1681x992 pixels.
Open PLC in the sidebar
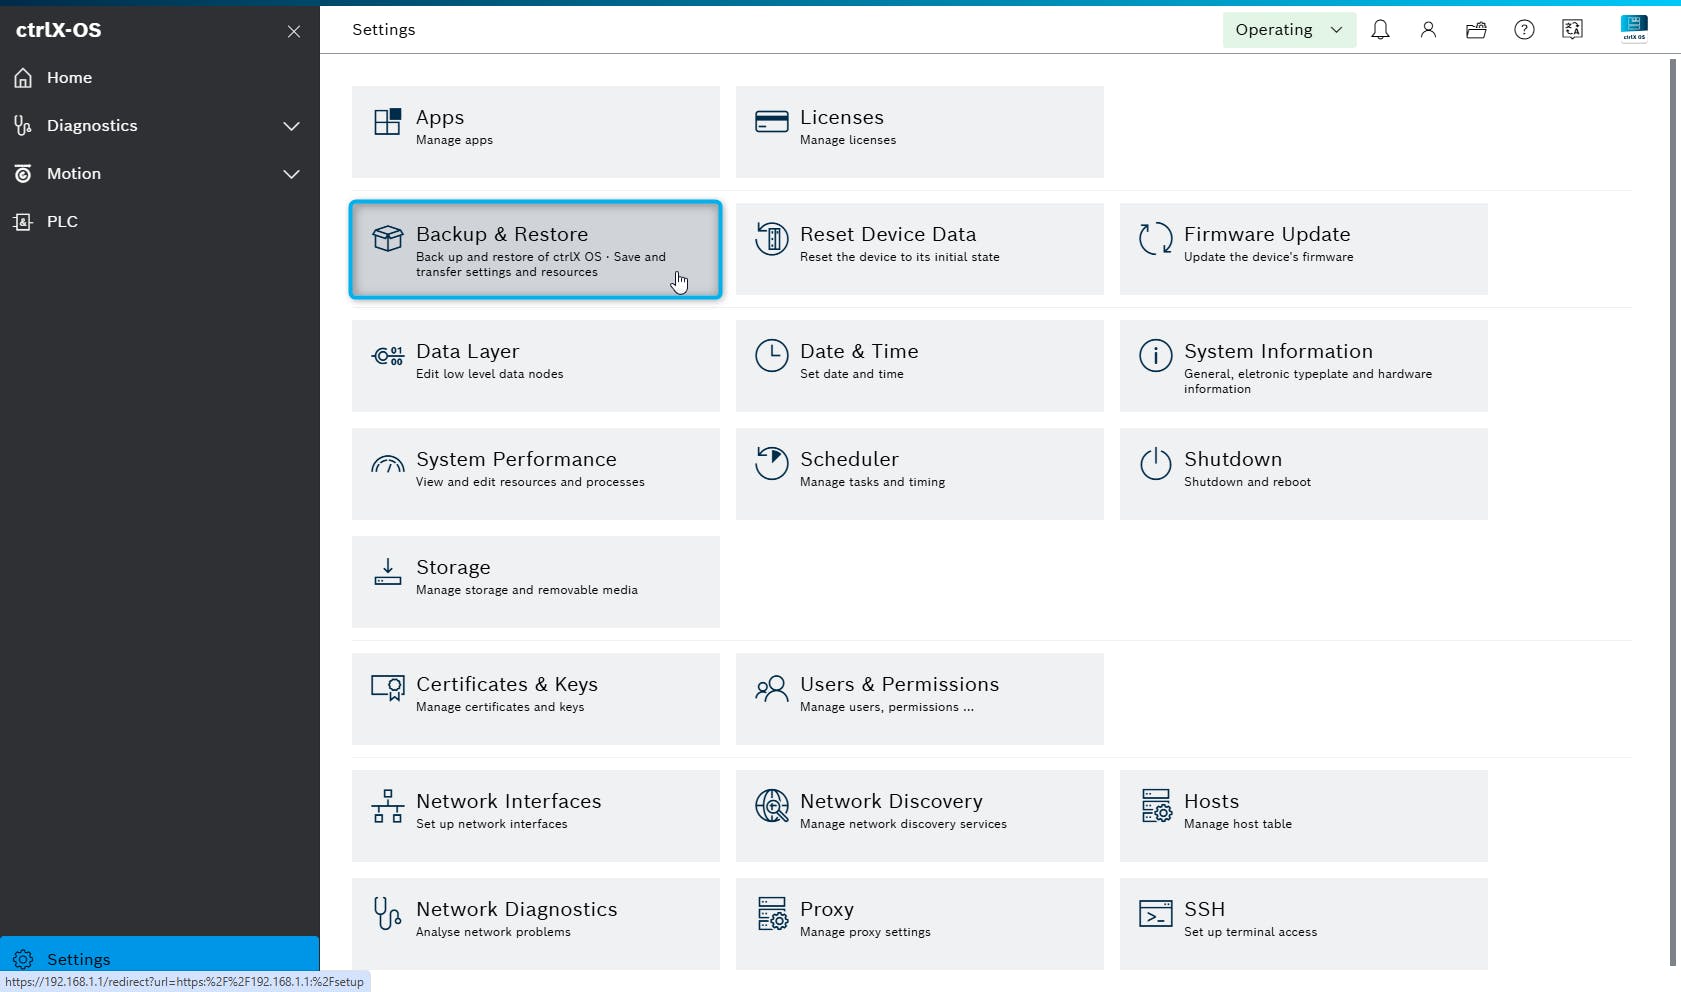(x=62, y=222)
